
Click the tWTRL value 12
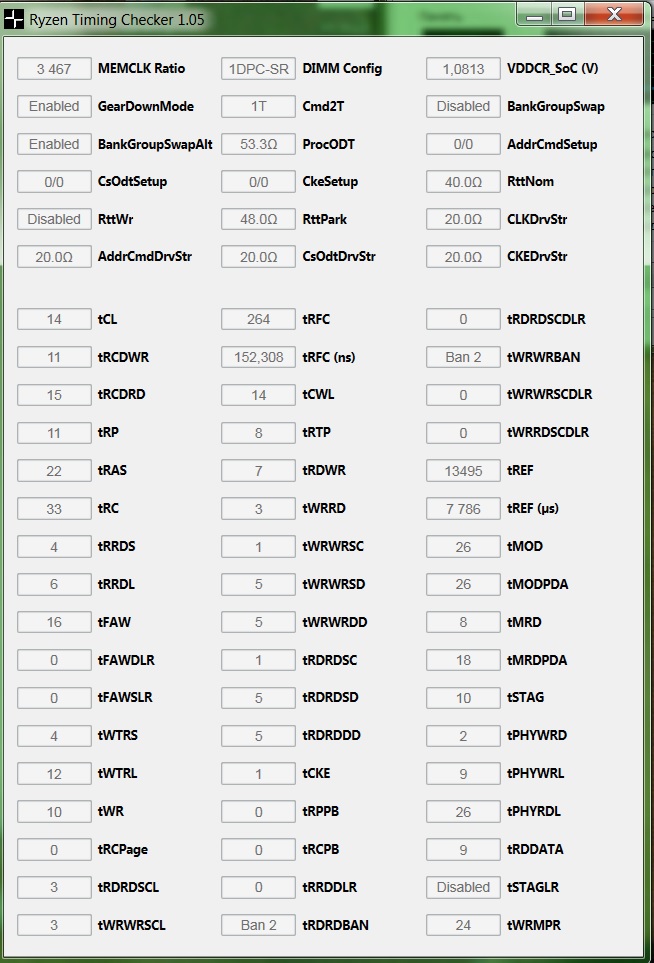pyautogui.click(x=54, y=774)
